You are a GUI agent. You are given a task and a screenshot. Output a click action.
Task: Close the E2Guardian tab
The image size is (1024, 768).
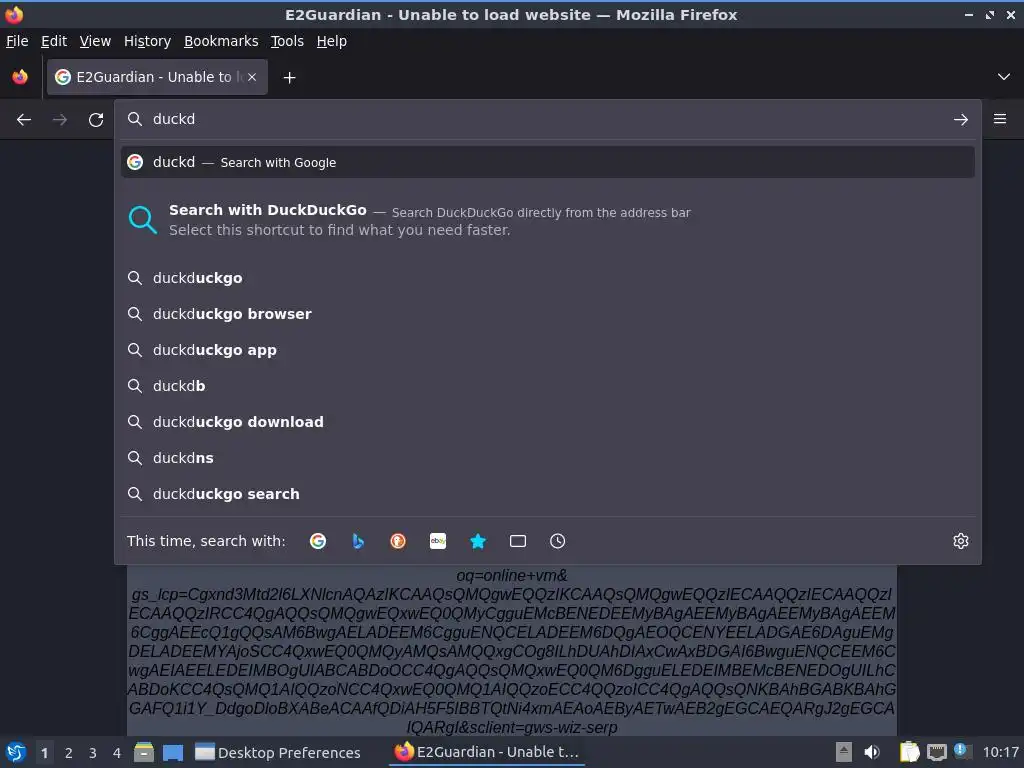(x=252, y=77)
